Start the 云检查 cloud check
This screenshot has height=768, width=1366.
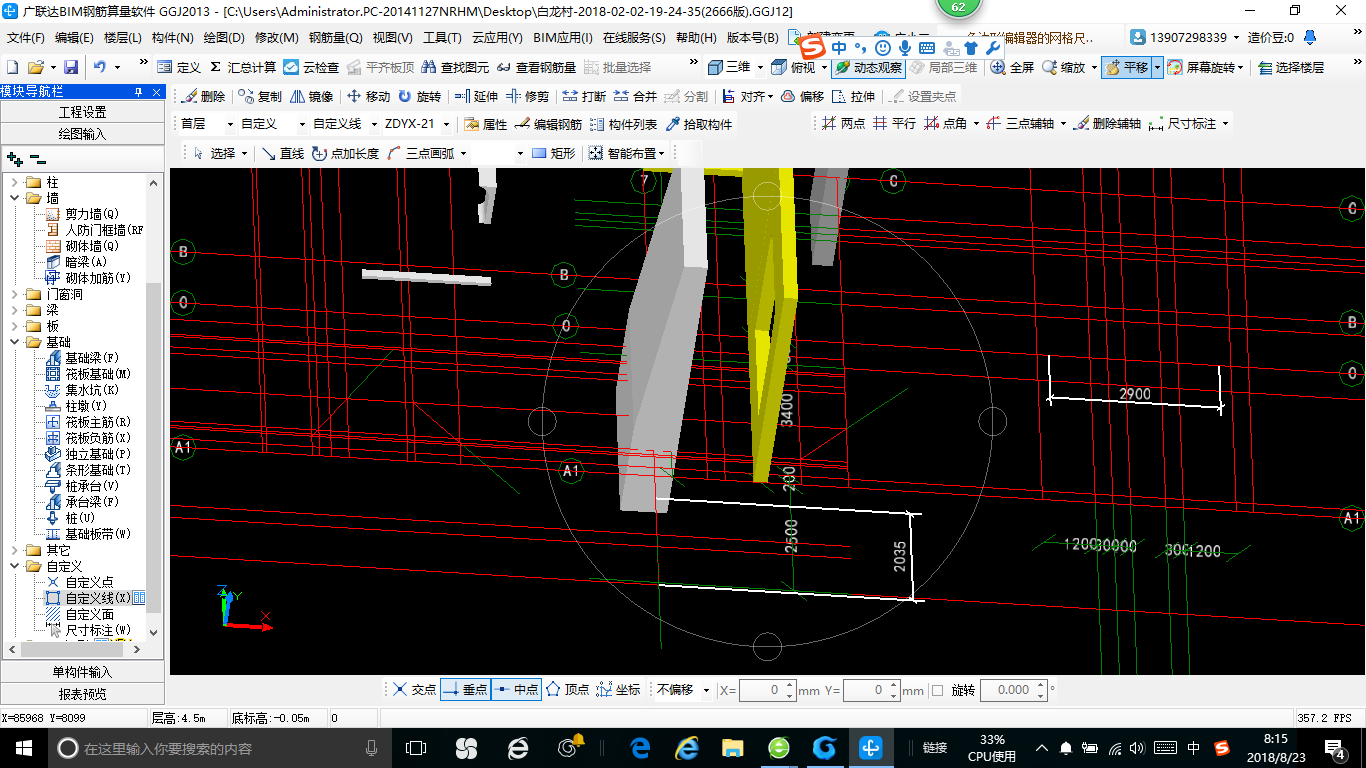click(311, 67)
